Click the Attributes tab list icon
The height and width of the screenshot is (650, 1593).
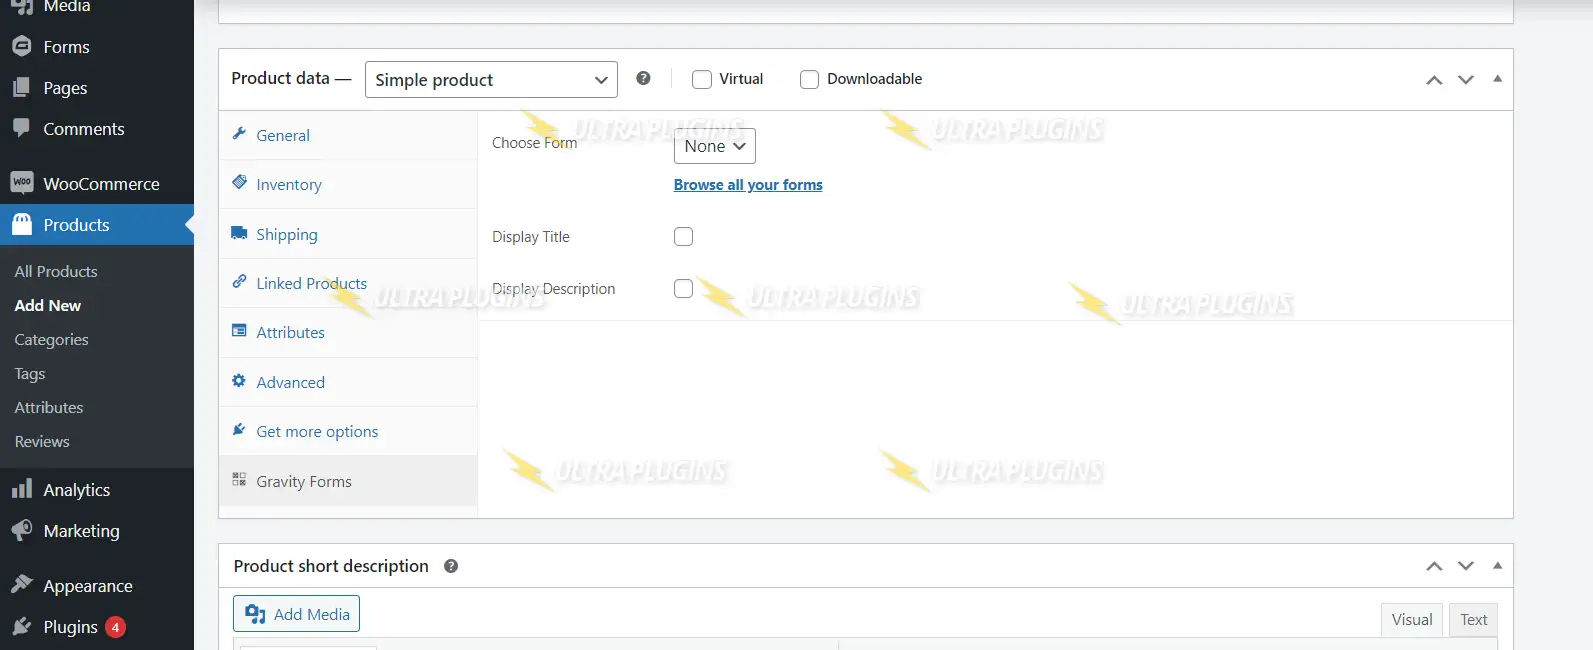pyautogui.click(x=239, y=331)
